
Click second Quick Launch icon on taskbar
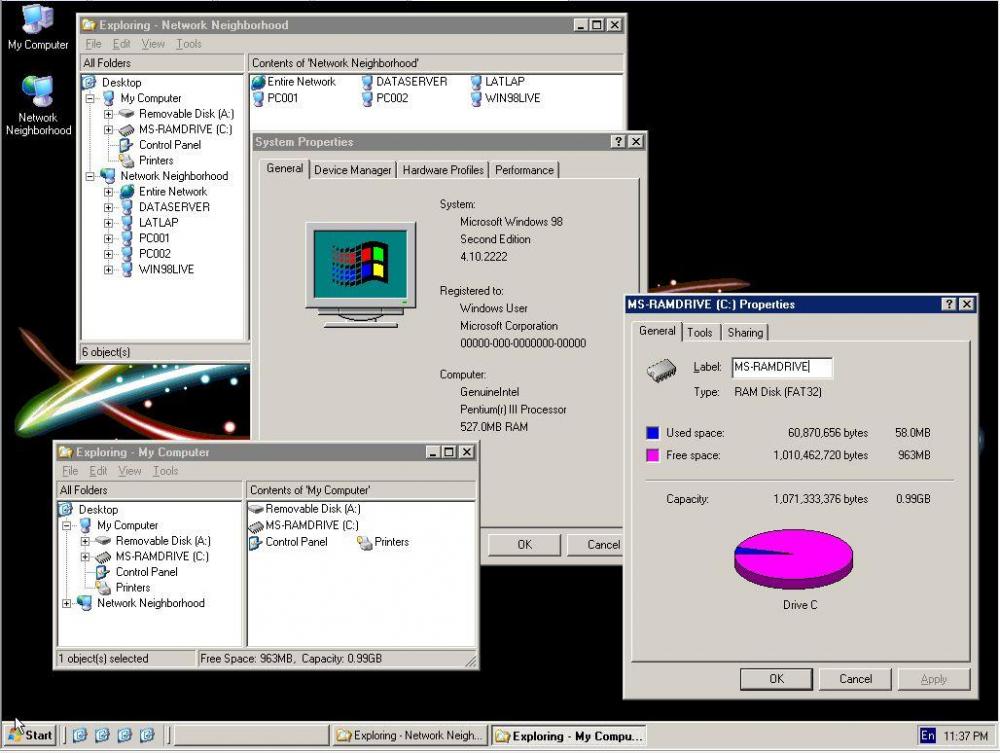pyautogui.click(x=102, y=735)
